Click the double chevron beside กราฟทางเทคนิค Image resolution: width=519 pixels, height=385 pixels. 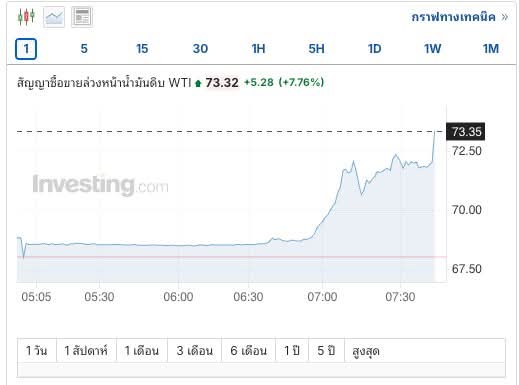point(505,17)
